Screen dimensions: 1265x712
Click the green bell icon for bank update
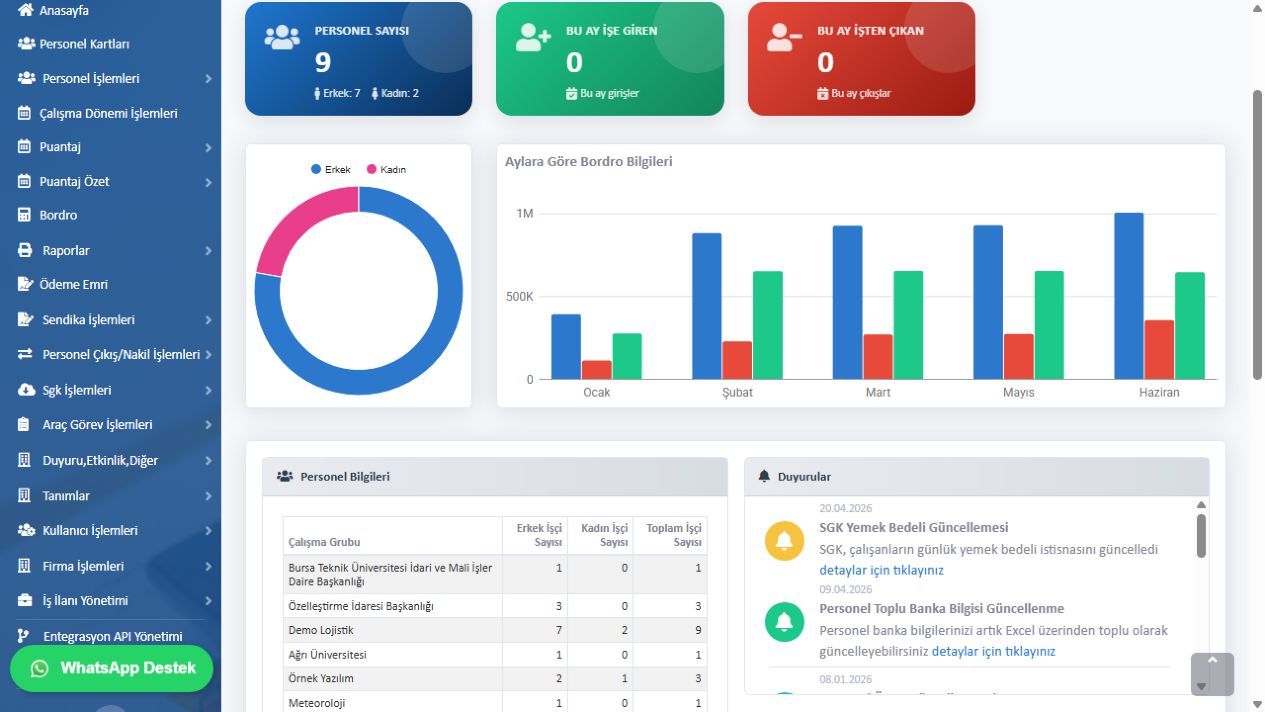784,621
